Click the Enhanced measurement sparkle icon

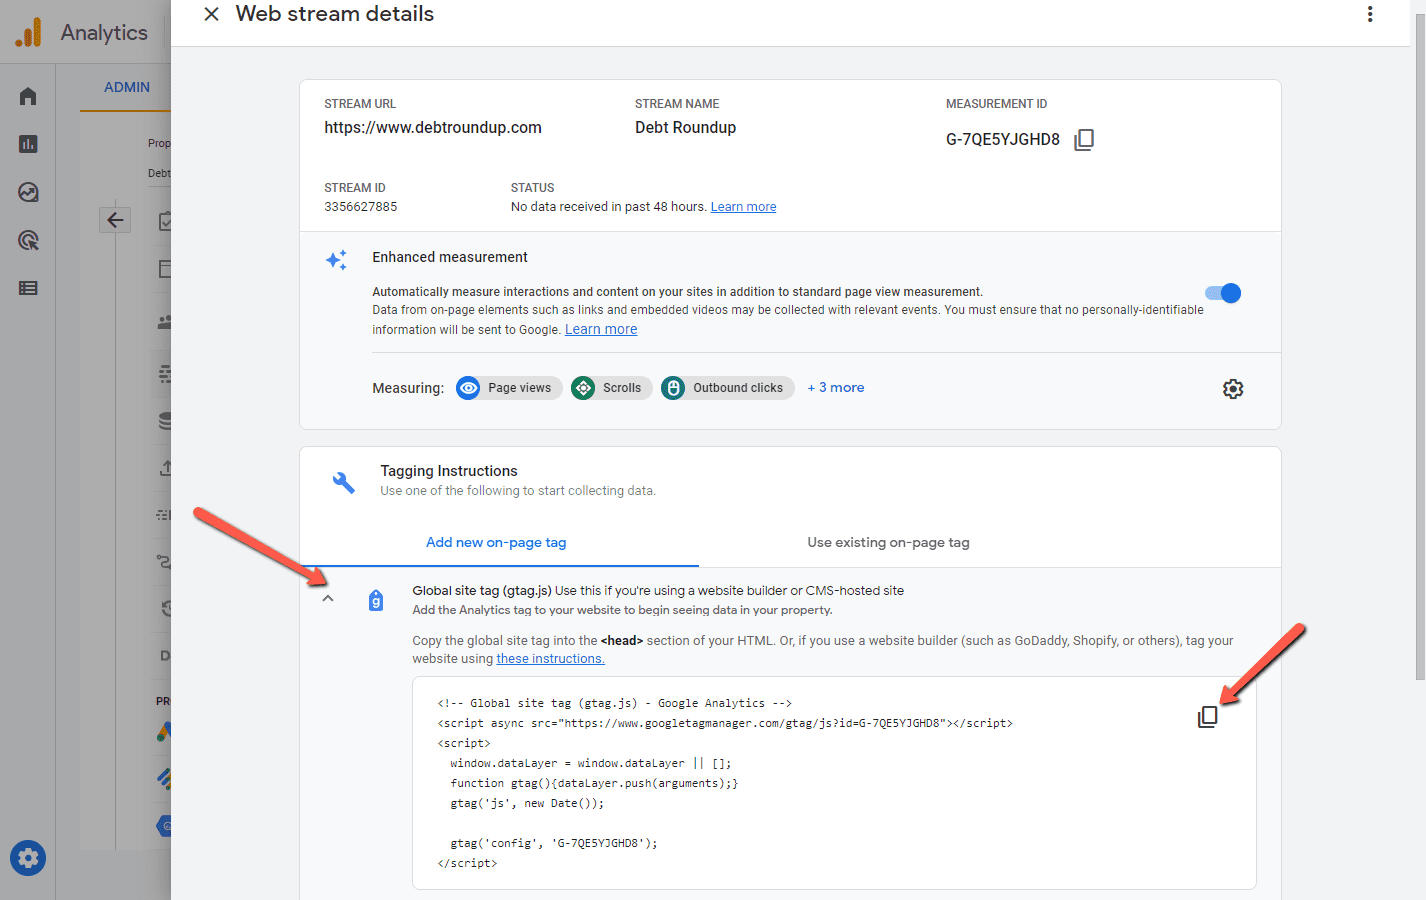[337, 260]
